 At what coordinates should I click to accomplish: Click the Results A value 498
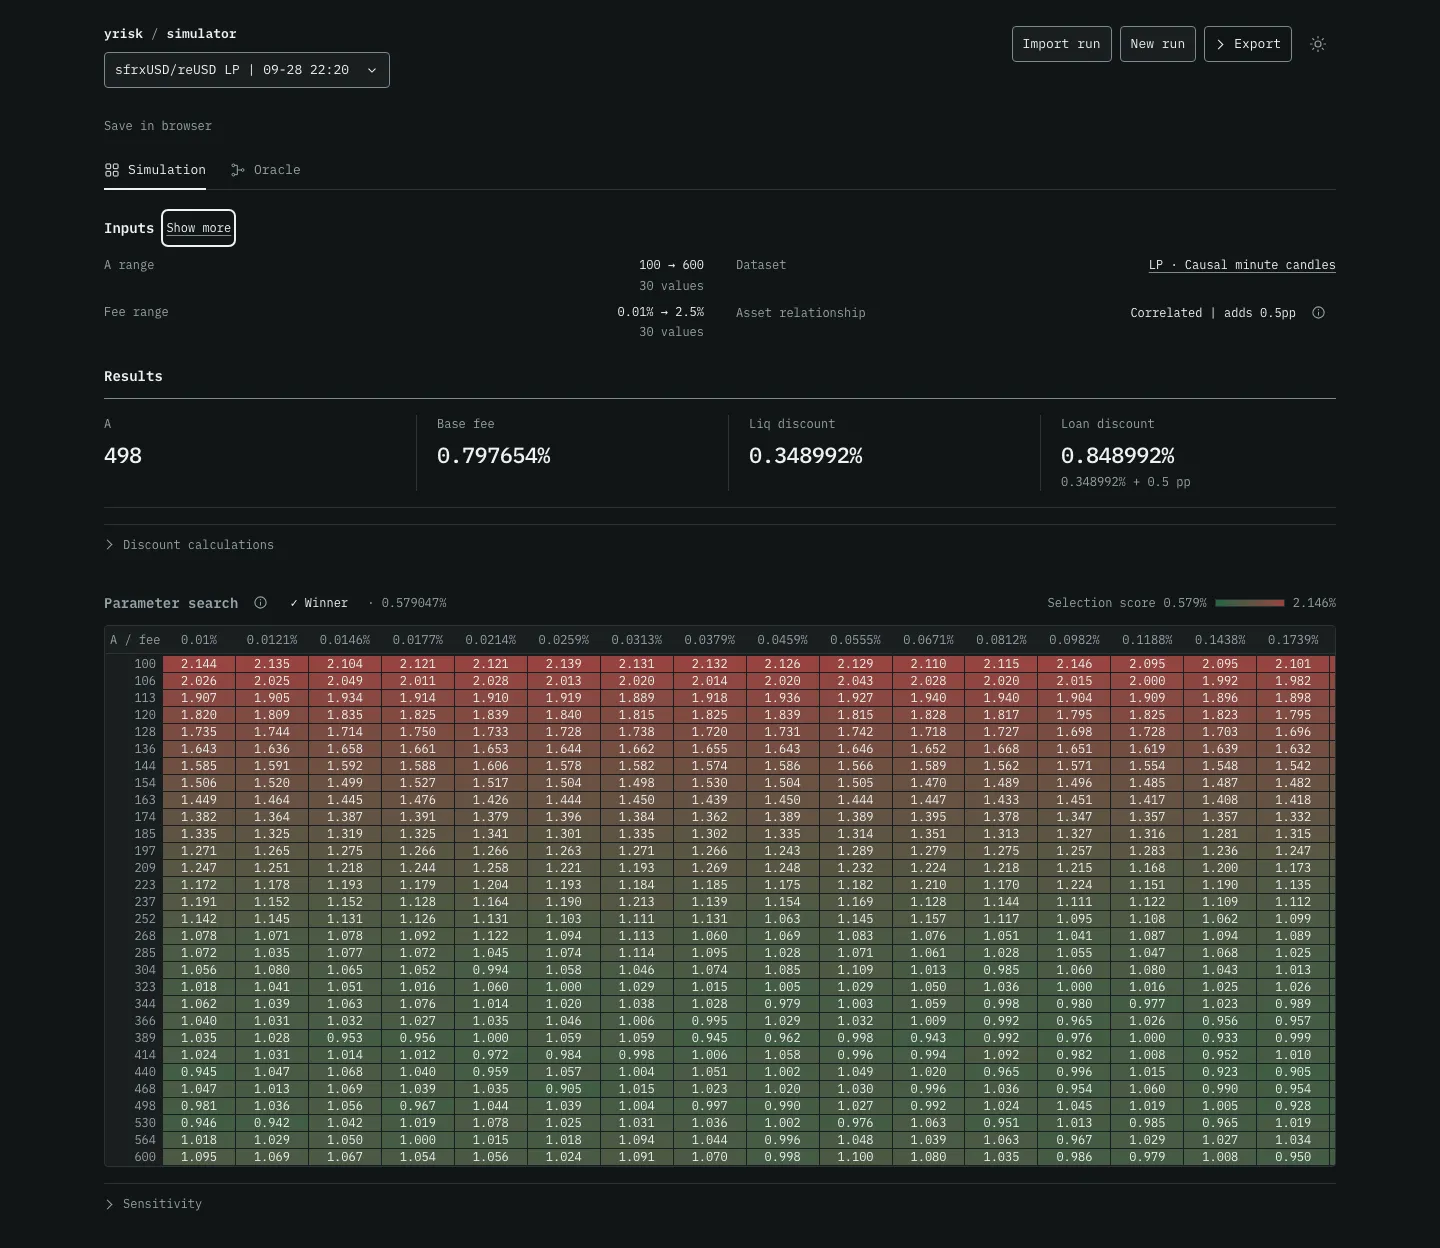123,456
